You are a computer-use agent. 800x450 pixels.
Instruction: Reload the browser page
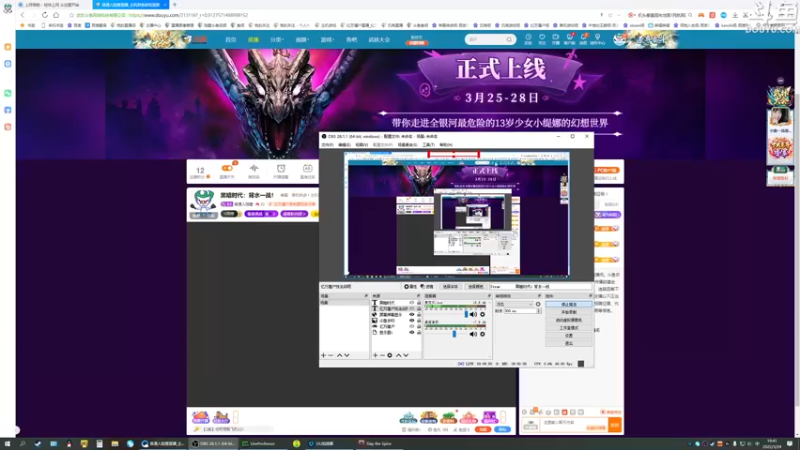tap(45, 15)
